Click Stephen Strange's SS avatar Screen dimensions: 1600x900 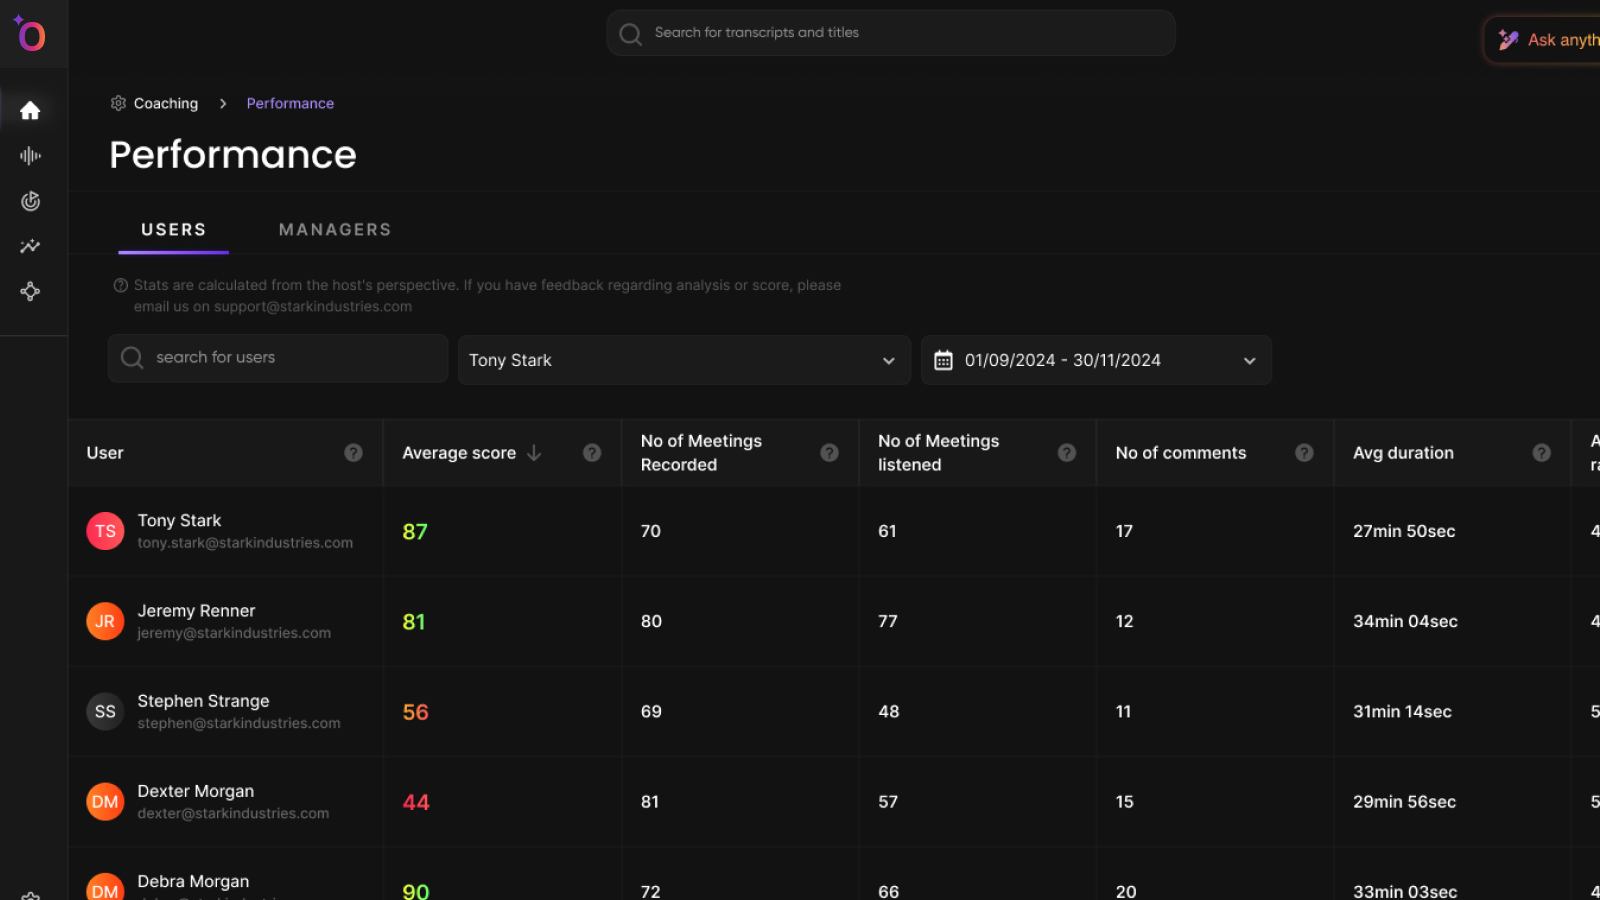[105, 712]
